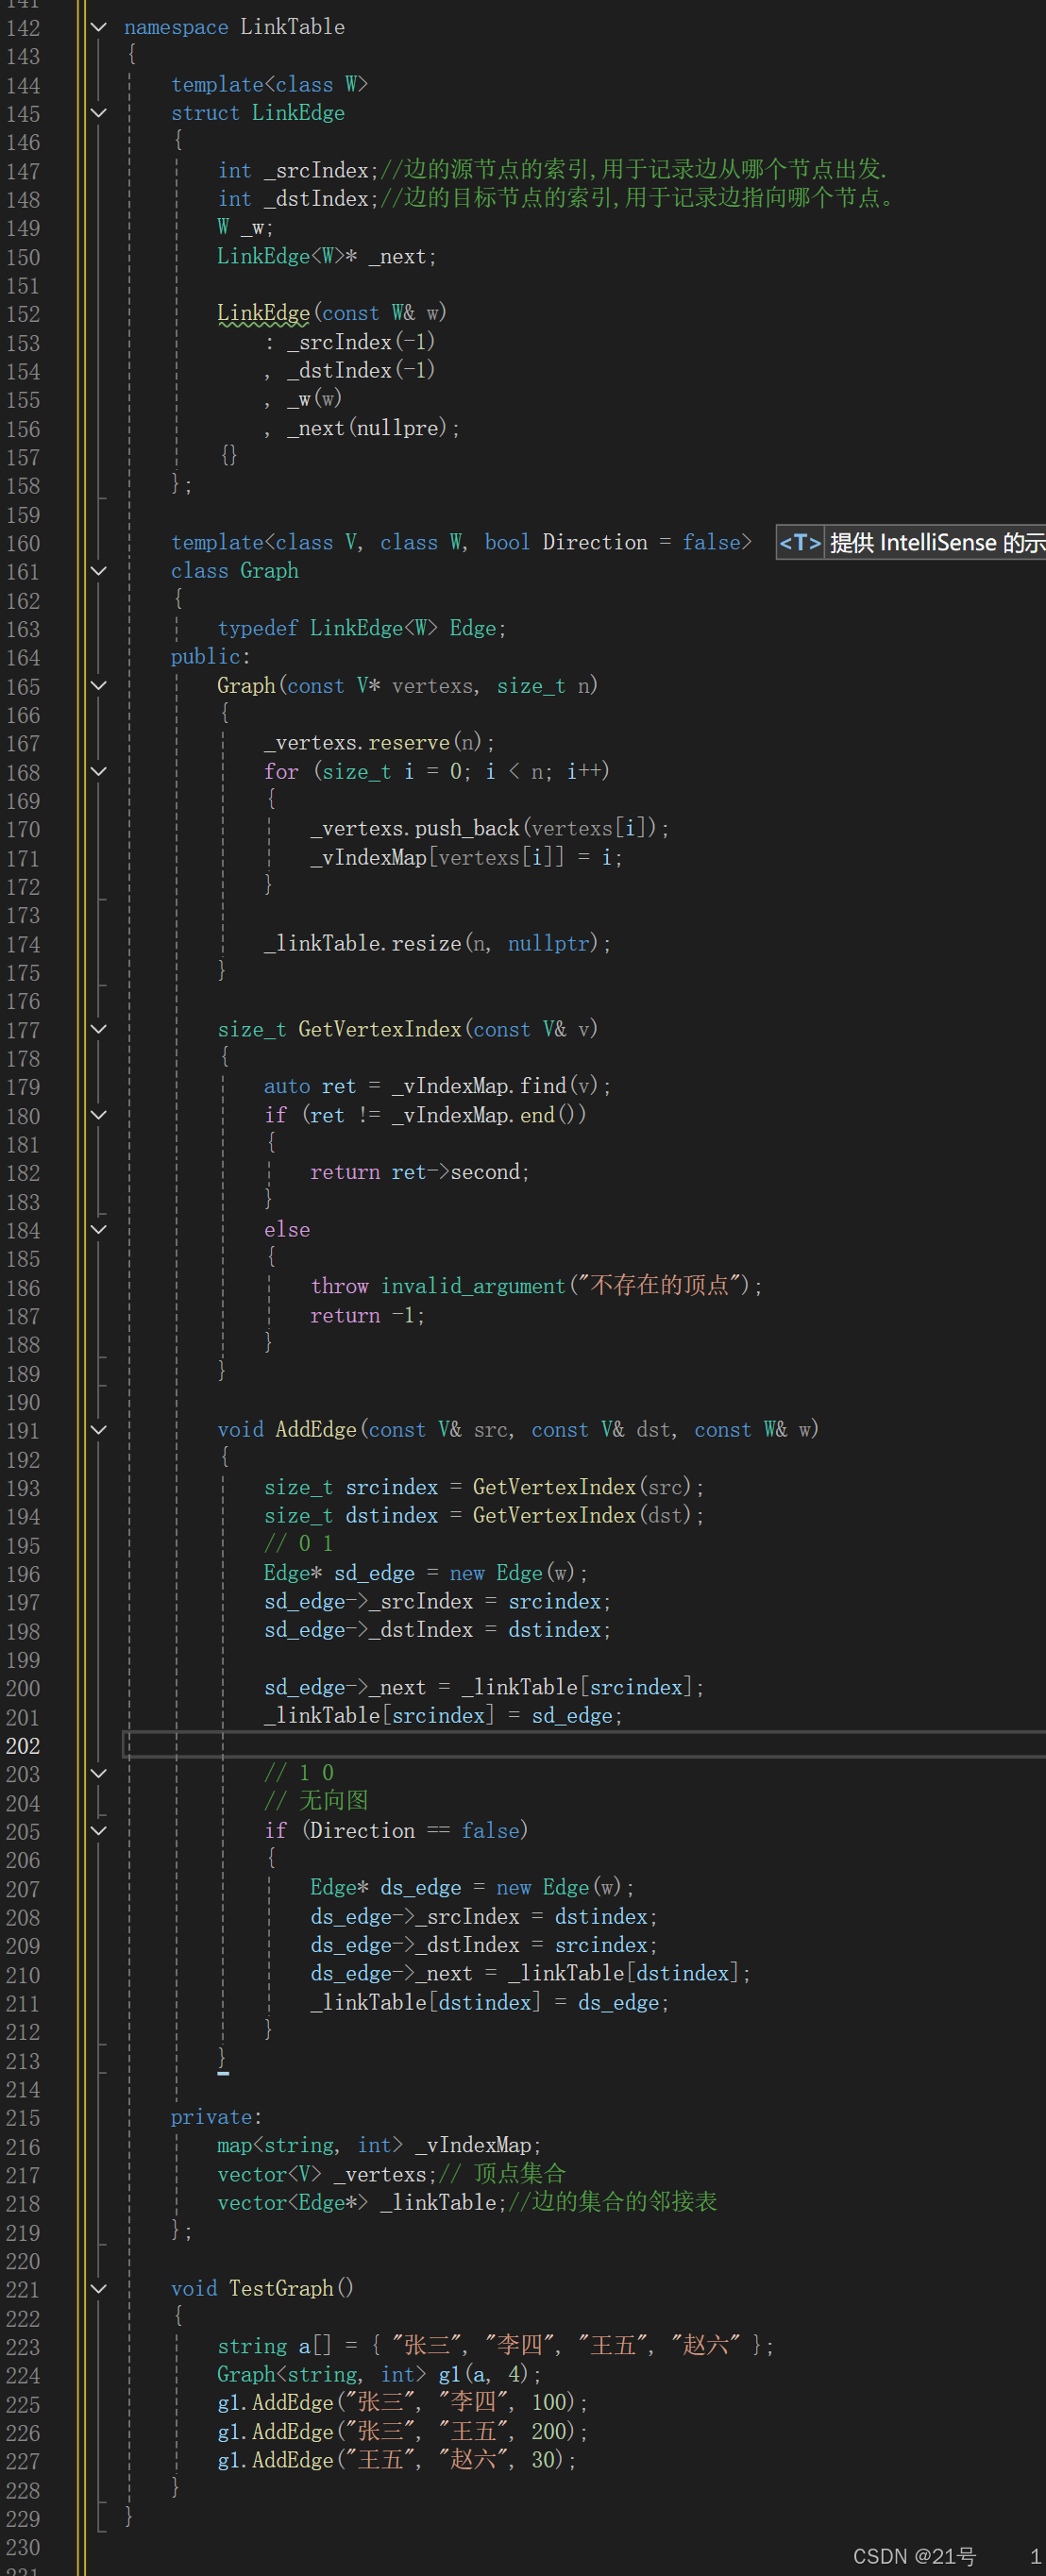This screenshot has width=1046, height=2576.
Task: Click '_next(nullpre);' on line 156
Action: (x=373, y=428)
